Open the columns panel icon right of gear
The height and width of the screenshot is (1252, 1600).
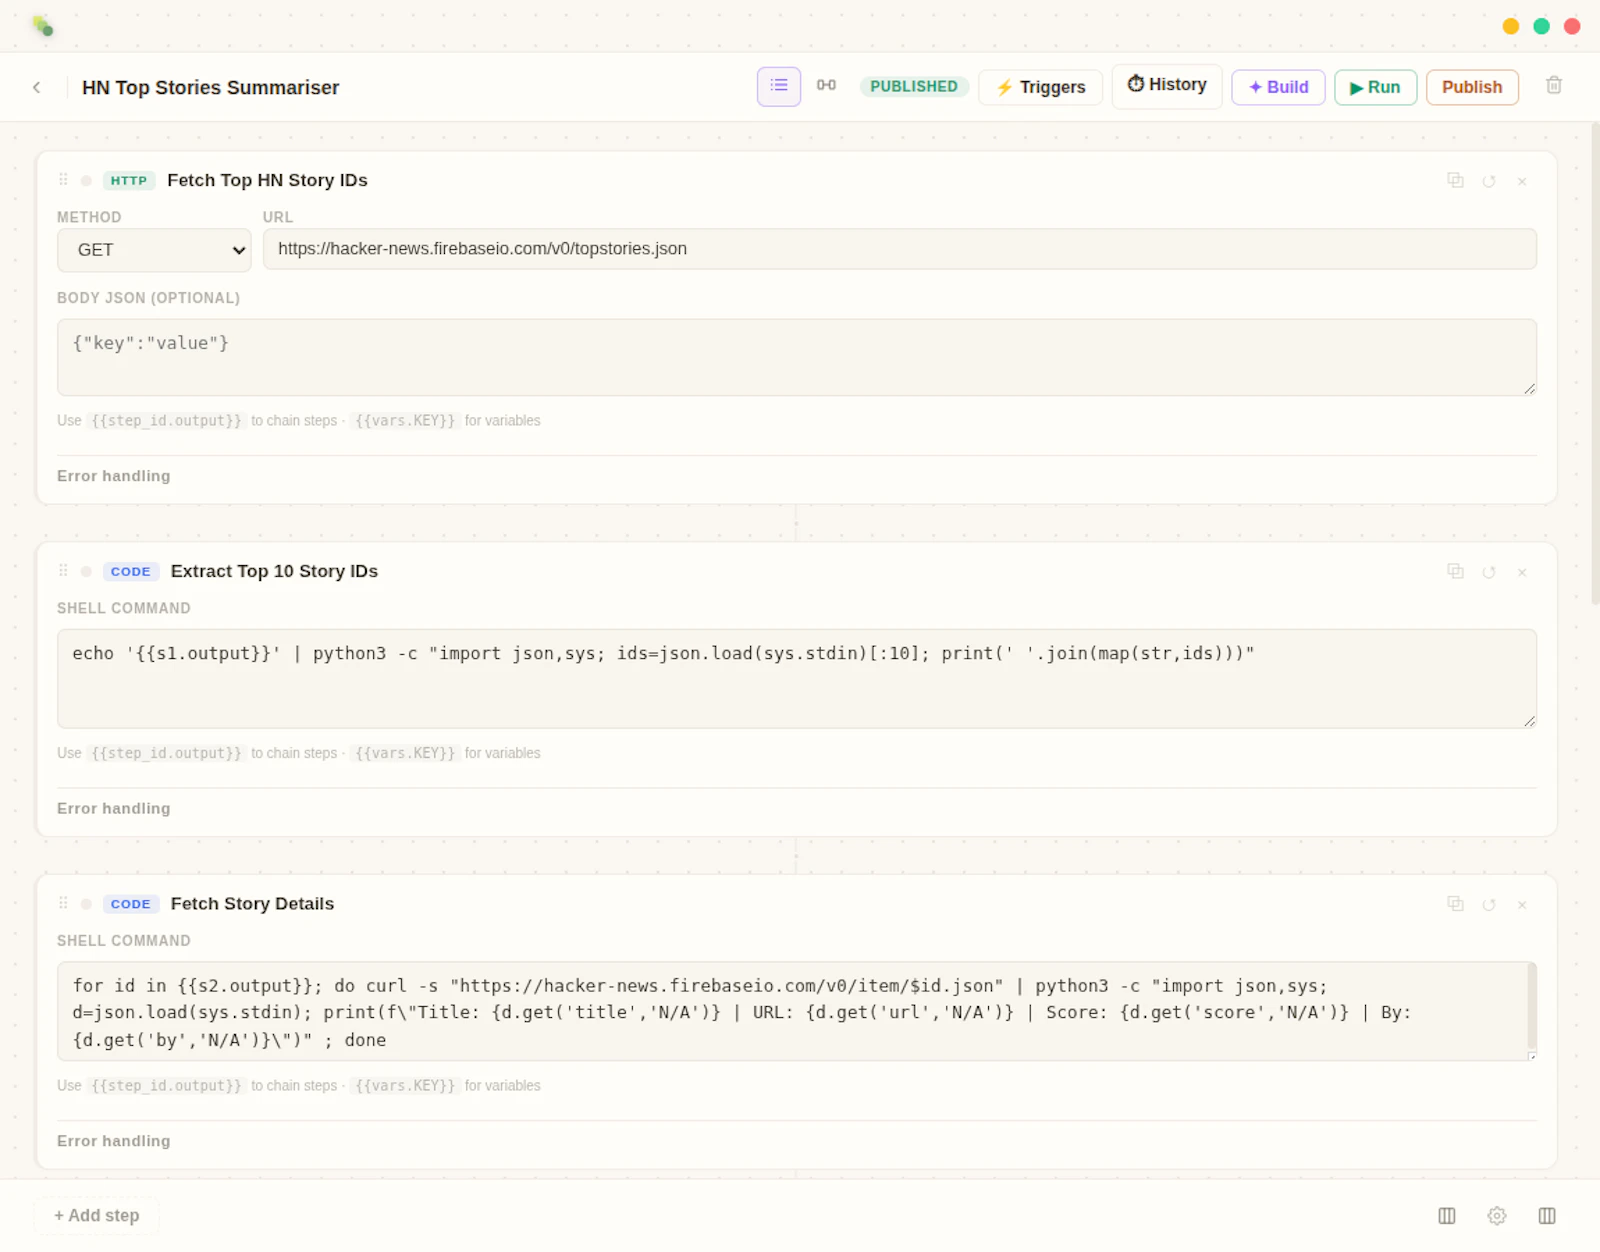click(x=1546, y=1216)
